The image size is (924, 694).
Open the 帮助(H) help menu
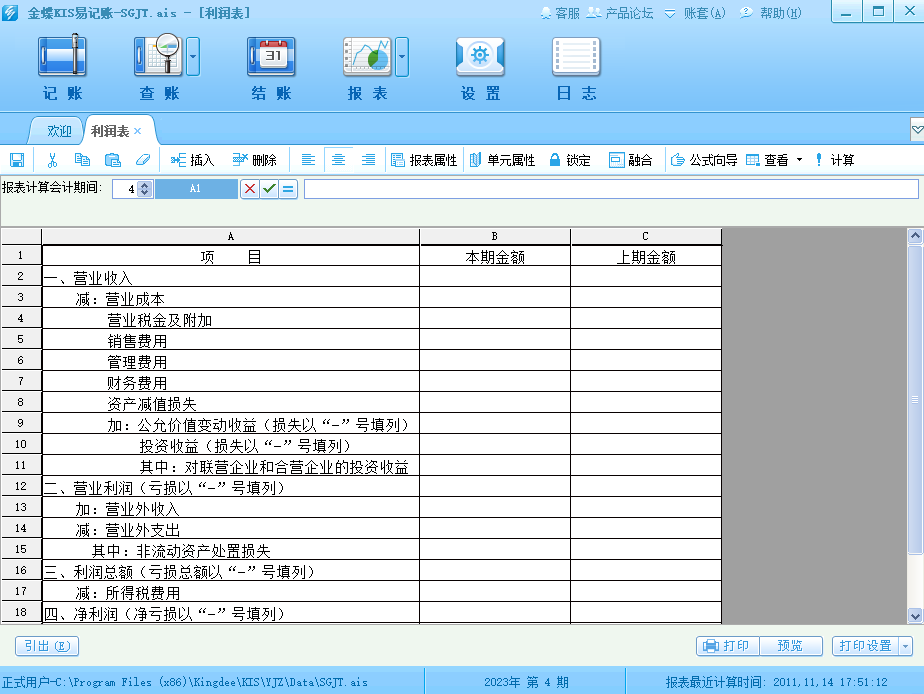pos(771,13)
